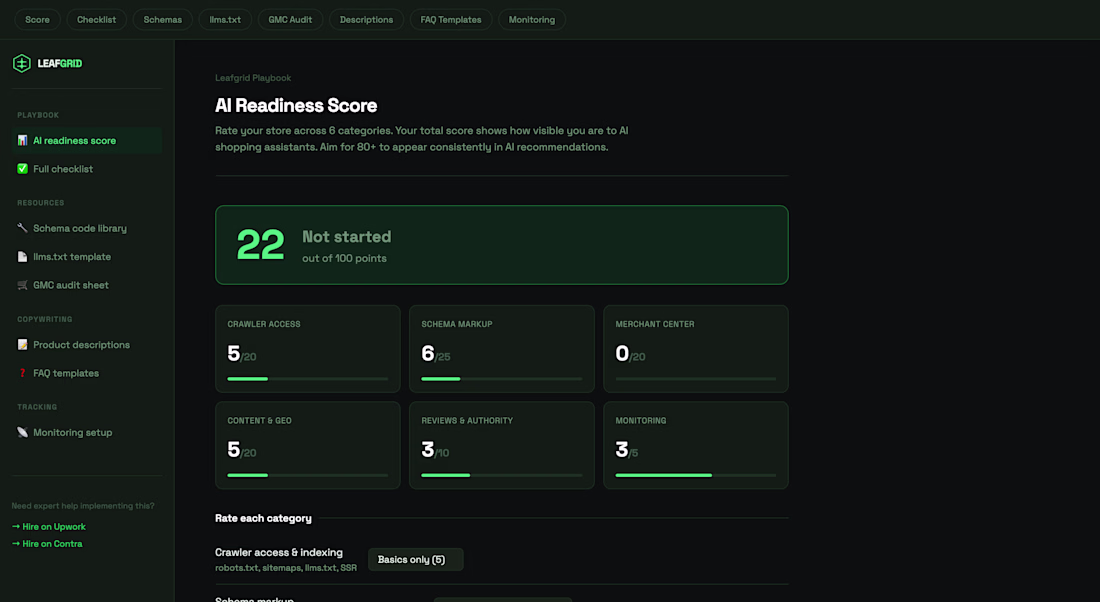The width and height of the screenshot is (1100, 602).
Task: Click the Leafgrid hexagon logo icon
Action: [22, 63]
